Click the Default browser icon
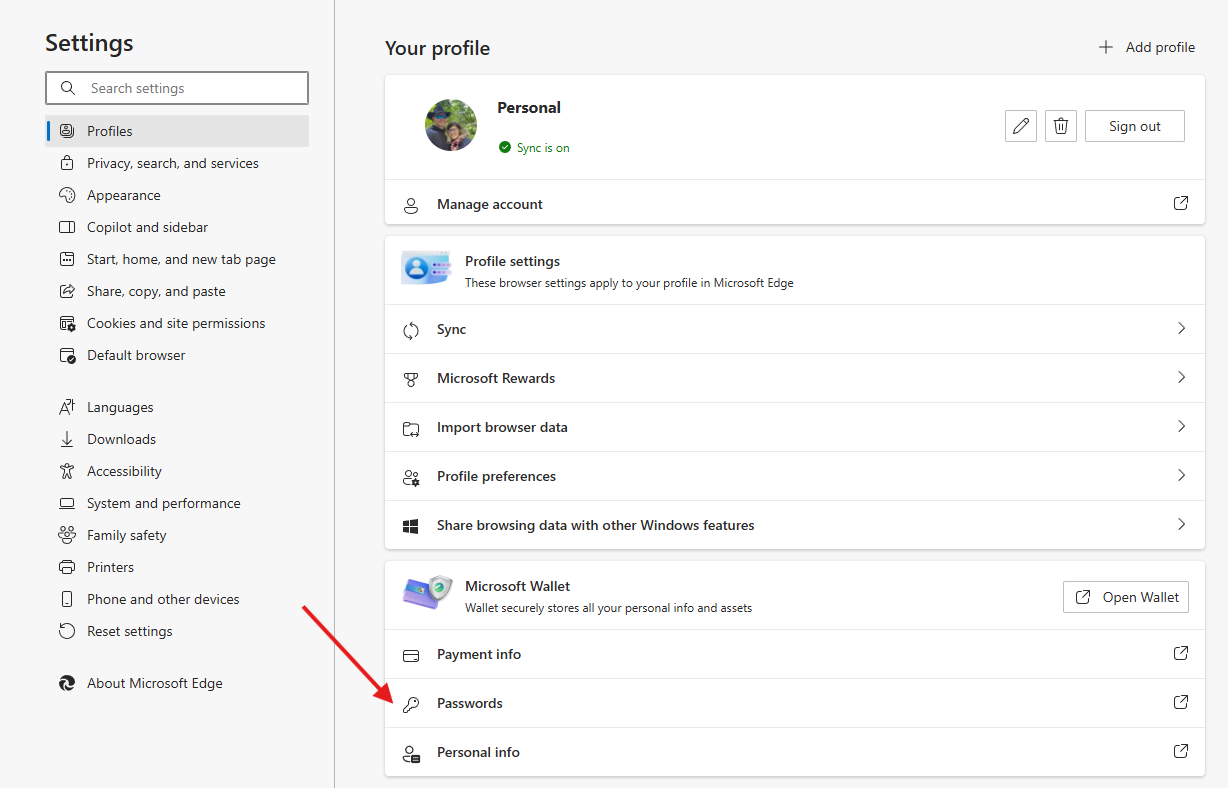The height and width of the screenshot is (788, 1228). [x=67, y=355]
